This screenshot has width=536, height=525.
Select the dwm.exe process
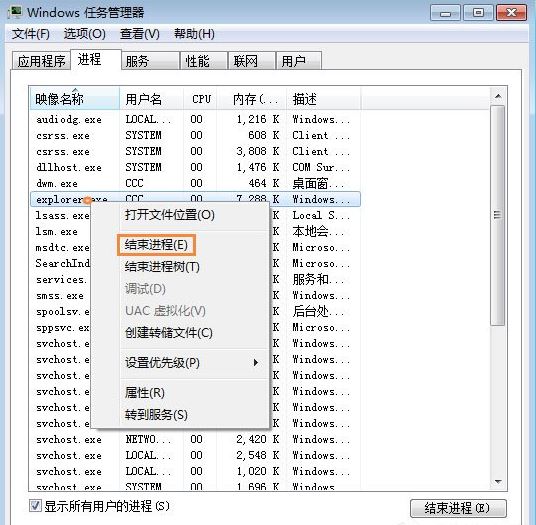click(195, 183)
